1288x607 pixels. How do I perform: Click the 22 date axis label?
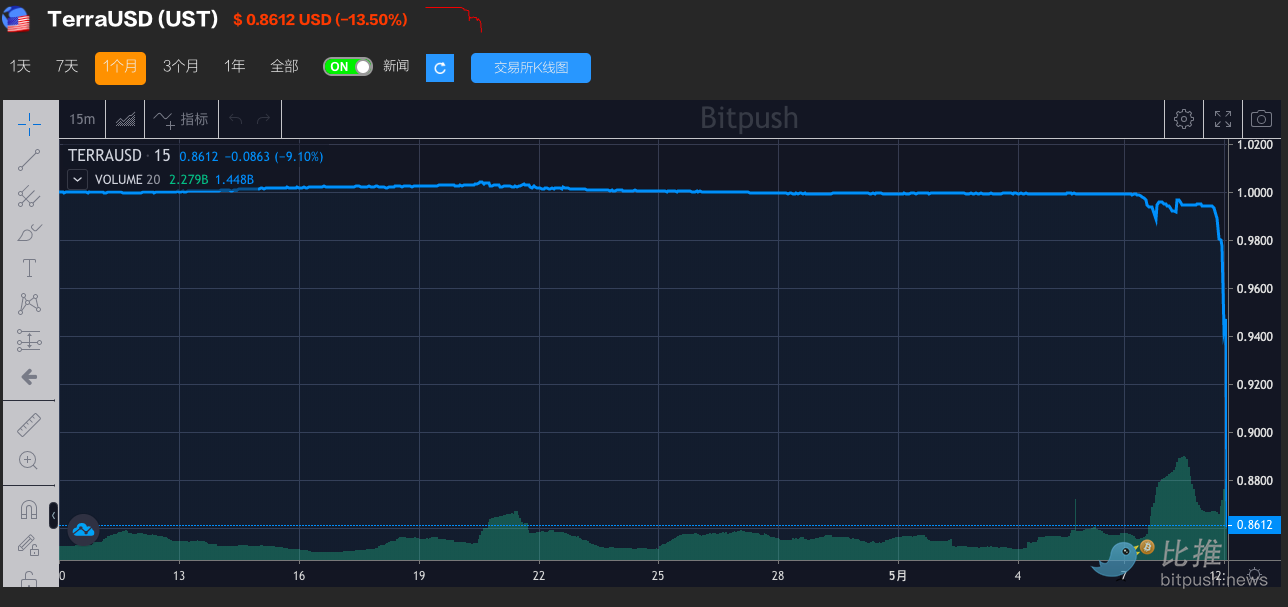click(539, 576)
